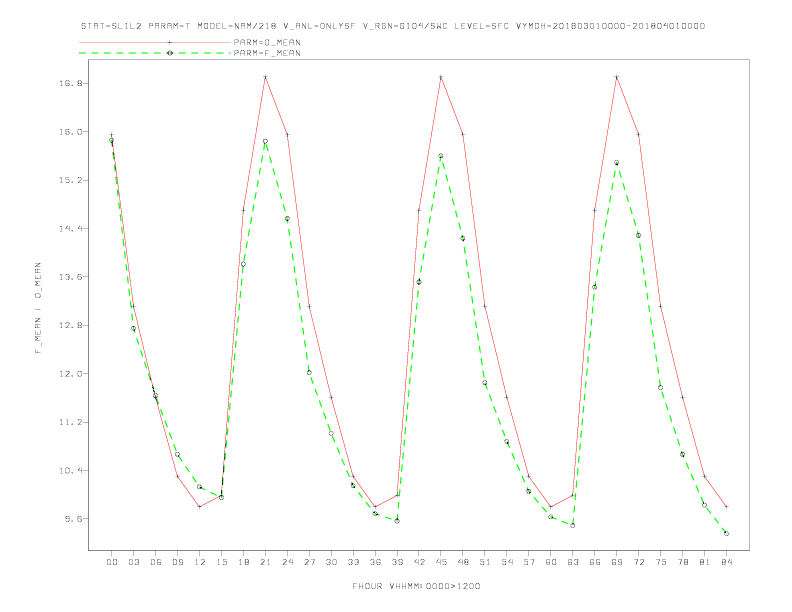Click the 11.2 y-axis tick label
The width and height of the screenshot is (792, 612).
(70, 423)
